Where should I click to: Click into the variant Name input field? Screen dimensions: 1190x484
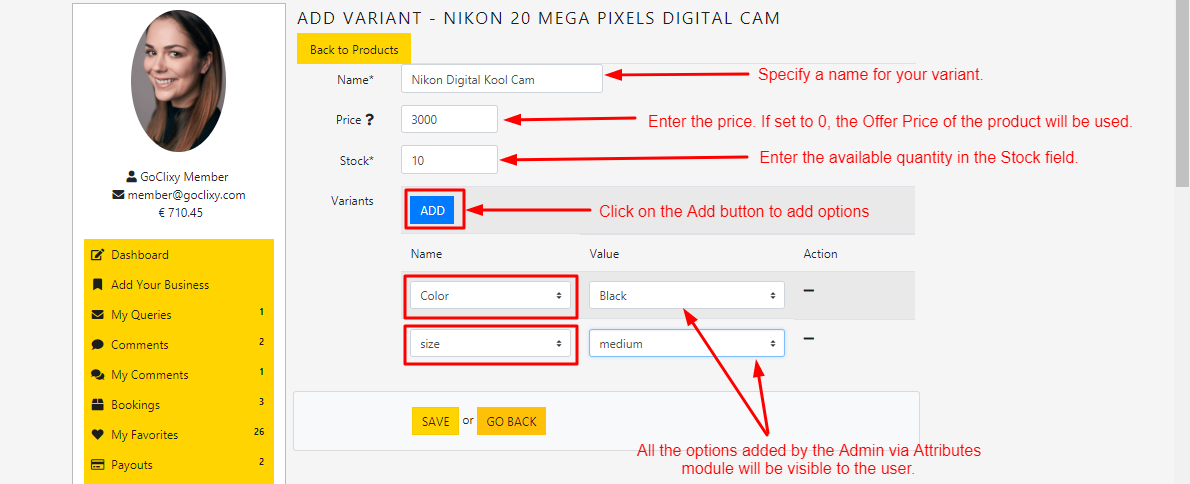point(501,79)
